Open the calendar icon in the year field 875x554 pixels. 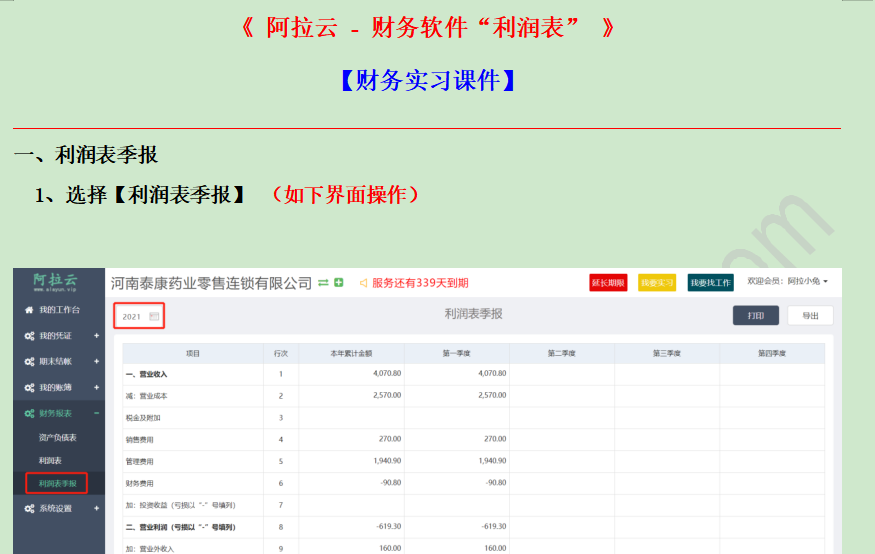154,316
